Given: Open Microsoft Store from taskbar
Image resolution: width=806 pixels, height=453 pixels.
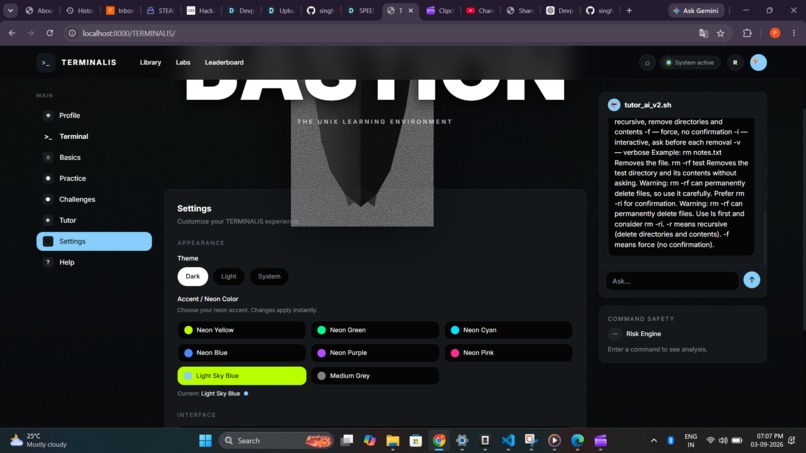Looking at the screenshot, I should click(x=416, y=441).
